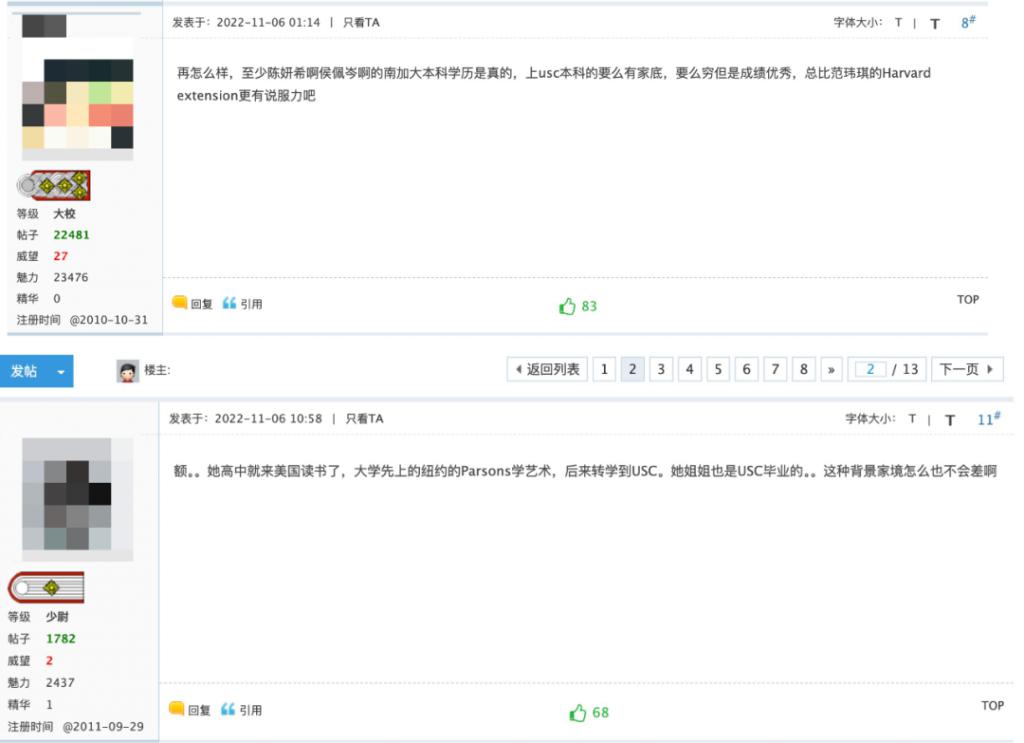The height and width of the screenshot is (743, 1024).
Task: Click registration date @2010-10-31
Action: pos(108,320)
